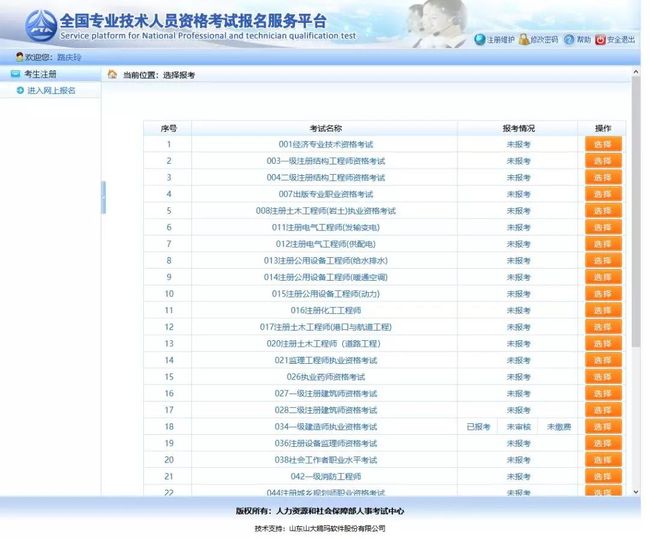Click the 已报考 status in row 18
This screenshot has height=539, width=650.
[478, 427]
